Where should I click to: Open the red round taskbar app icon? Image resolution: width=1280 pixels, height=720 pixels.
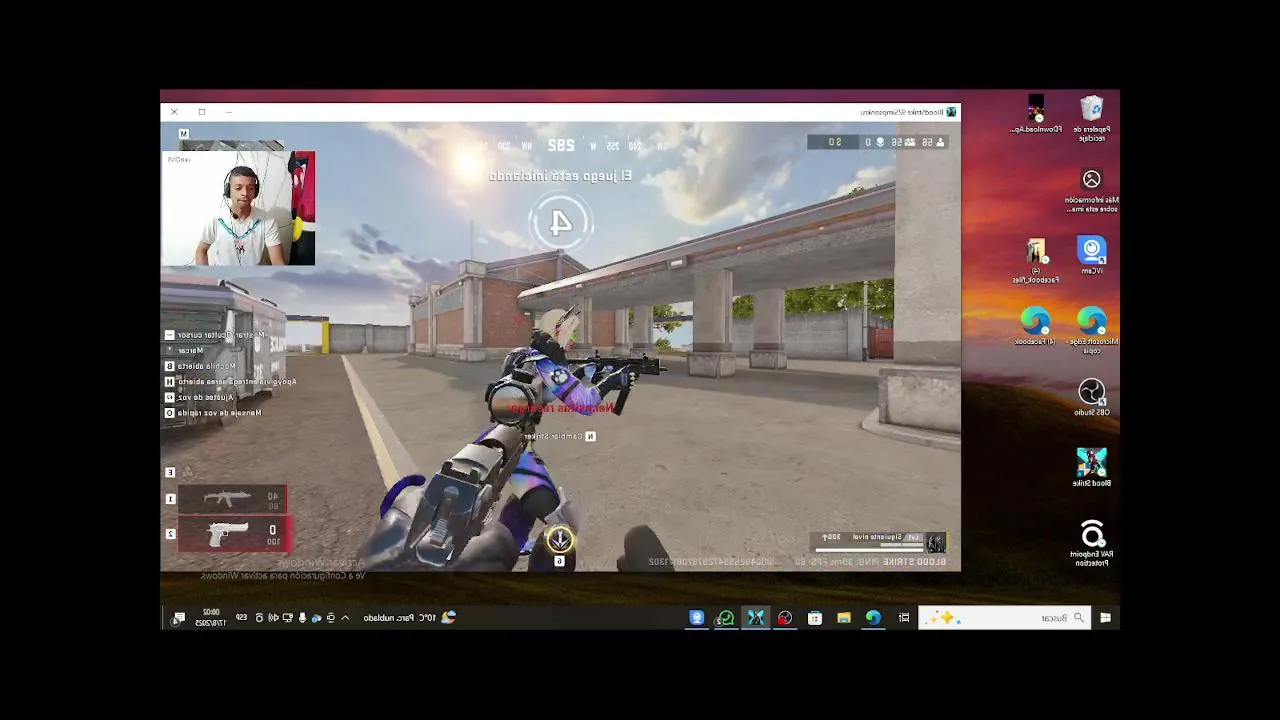pyautogui.click(x=785, y=618)
